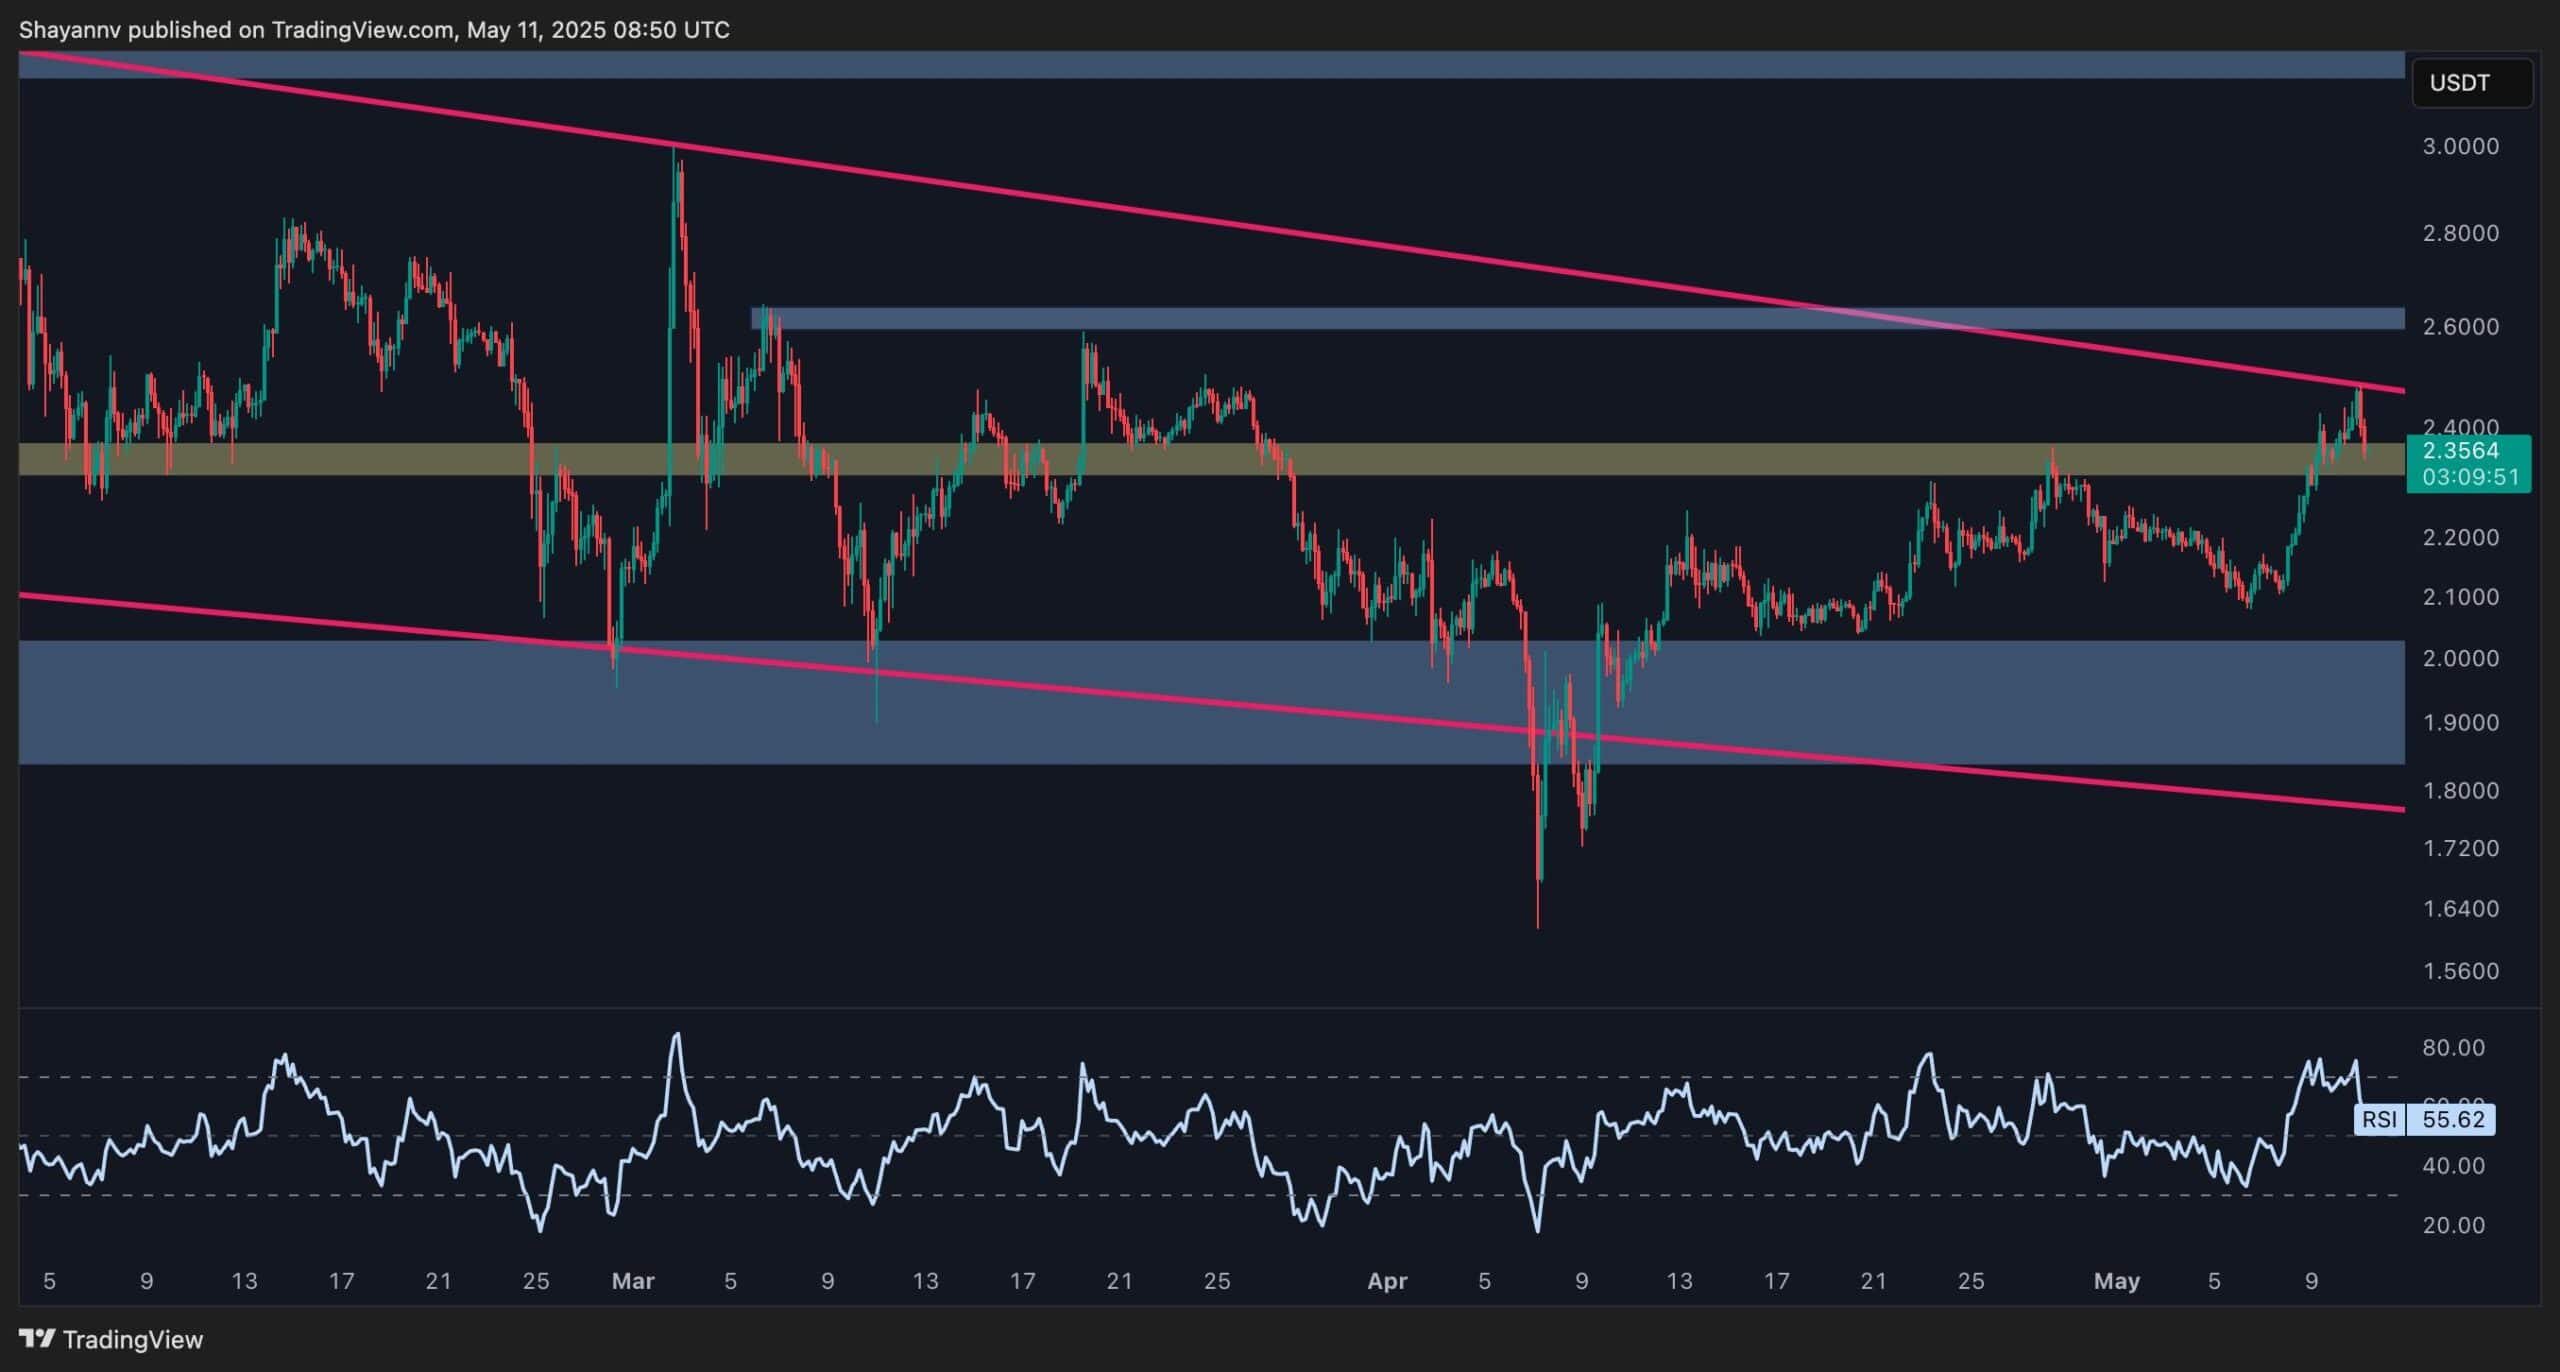The width and height of the screenshot is (2560, 1372).
Task: Click the RSI 20.00 scale label
Action: click(x=2452, y=1225)
